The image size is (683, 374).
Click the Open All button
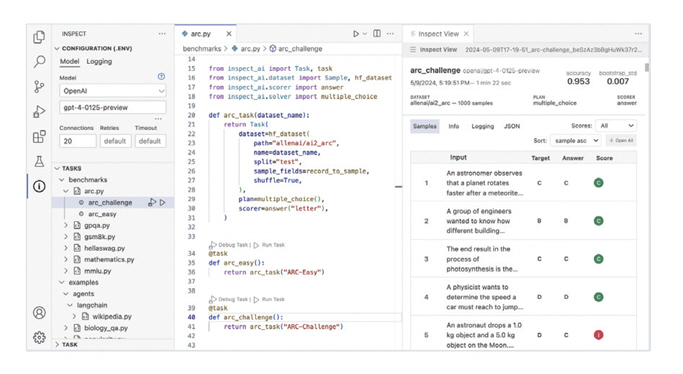[622, 141]
